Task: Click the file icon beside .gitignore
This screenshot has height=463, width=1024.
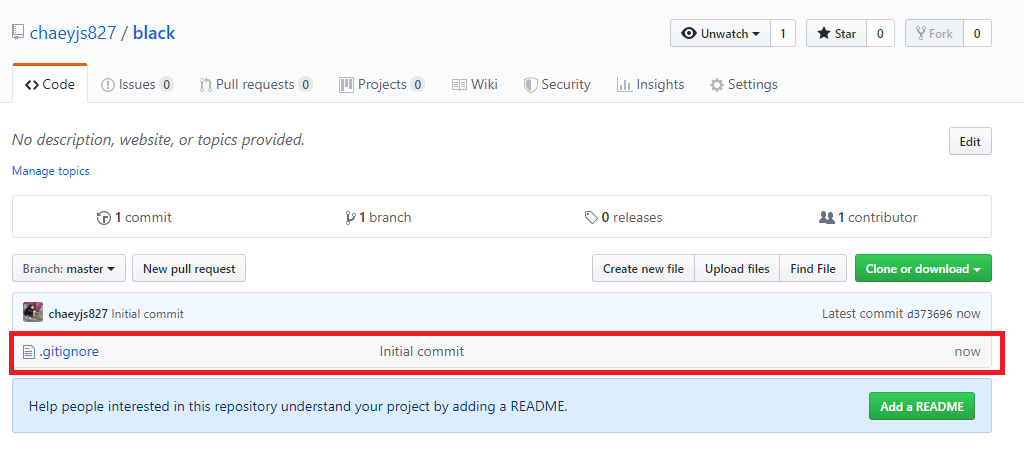Action: 29,352
